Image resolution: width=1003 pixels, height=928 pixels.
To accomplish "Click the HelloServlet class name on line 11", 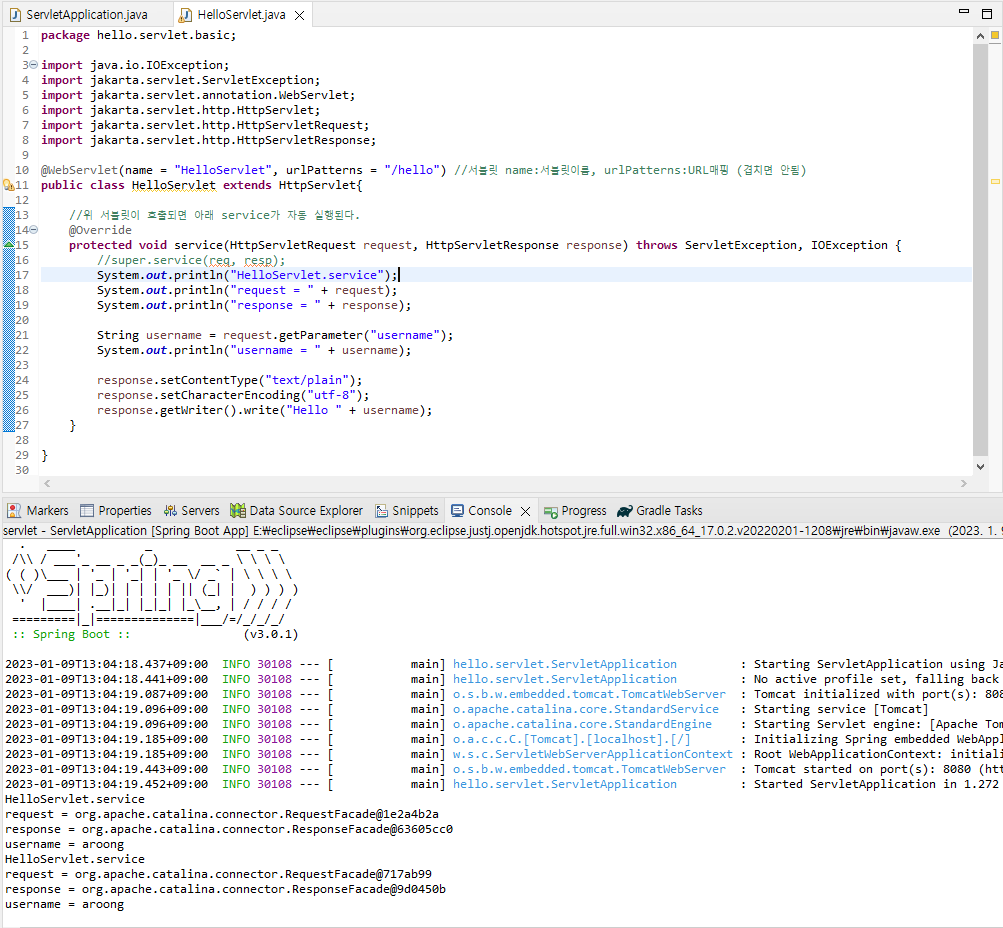I will coord(173,185).
